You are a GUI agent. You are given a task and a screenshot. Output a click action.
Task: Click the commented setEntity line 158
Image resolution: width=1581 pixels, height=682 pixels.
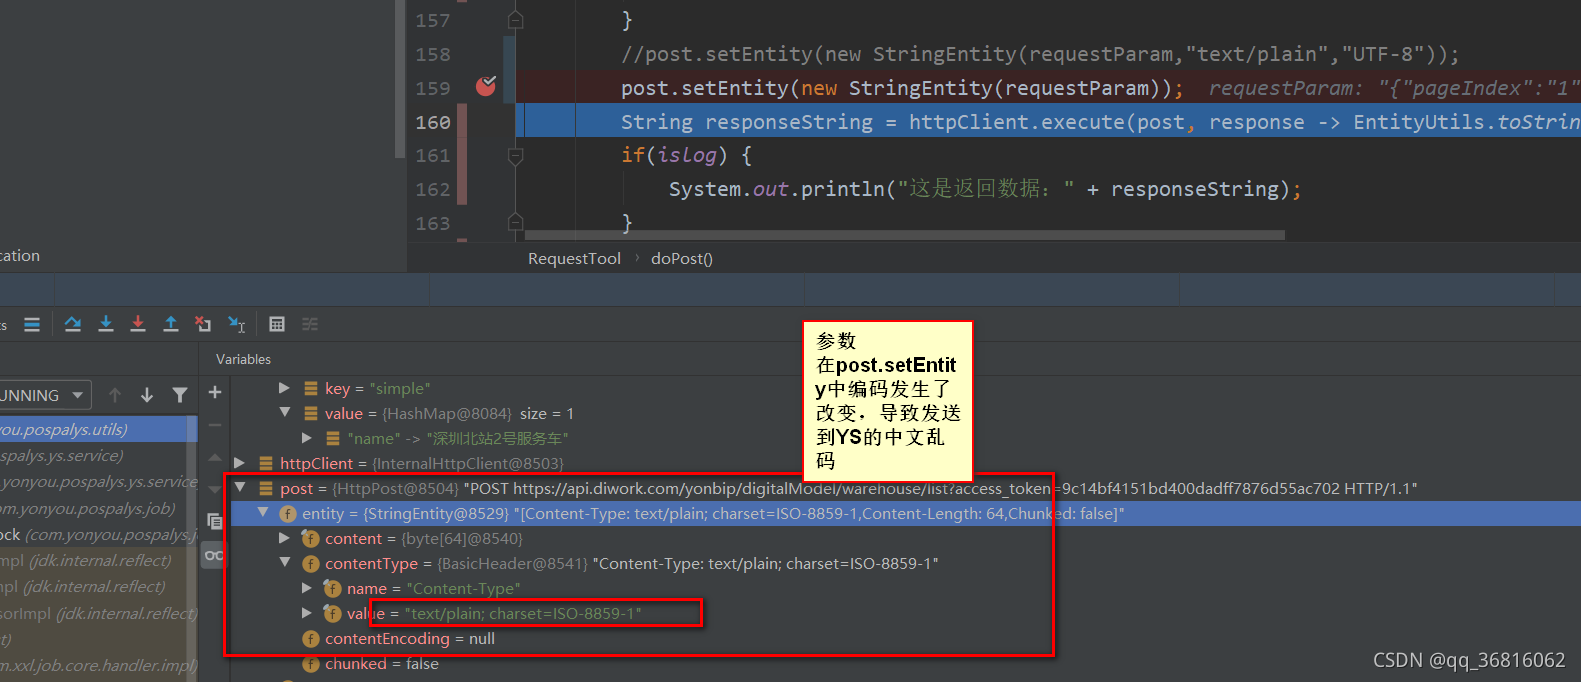(x=1040, y=54)
